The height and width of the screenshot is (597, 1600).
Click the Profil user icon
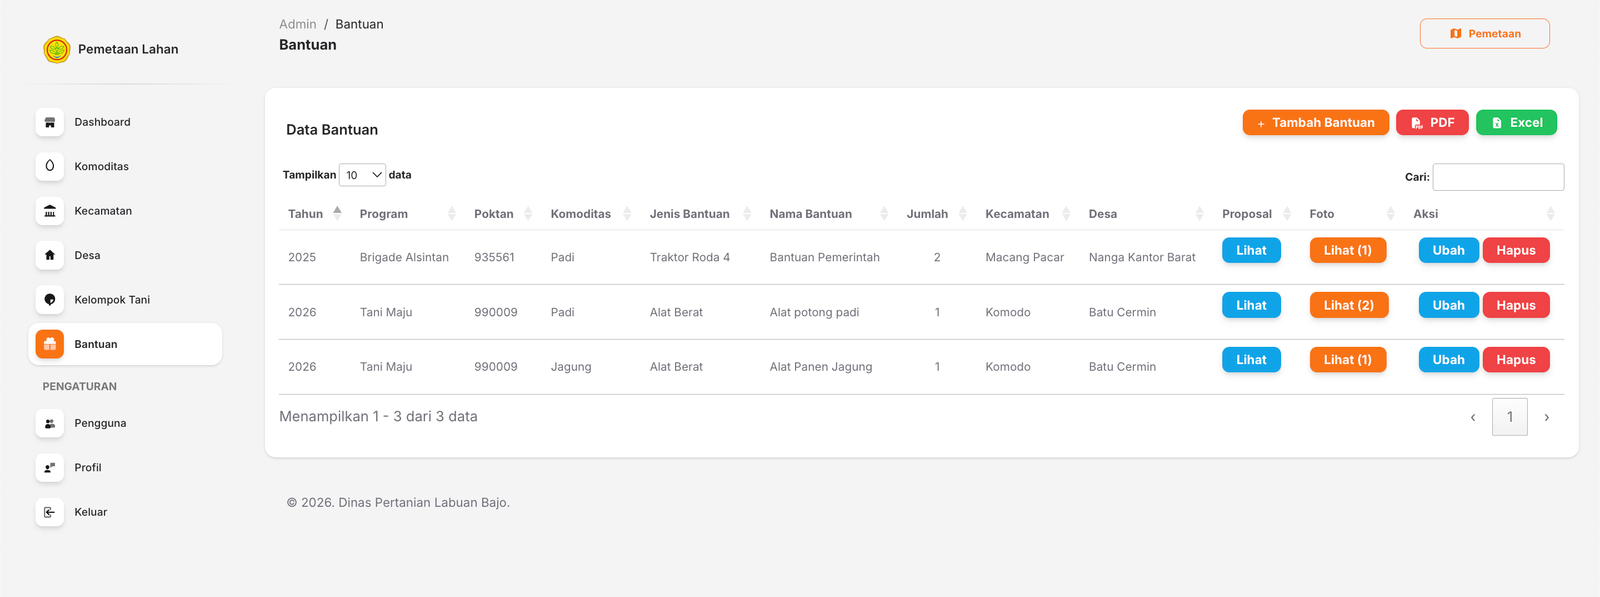[50, 467]
